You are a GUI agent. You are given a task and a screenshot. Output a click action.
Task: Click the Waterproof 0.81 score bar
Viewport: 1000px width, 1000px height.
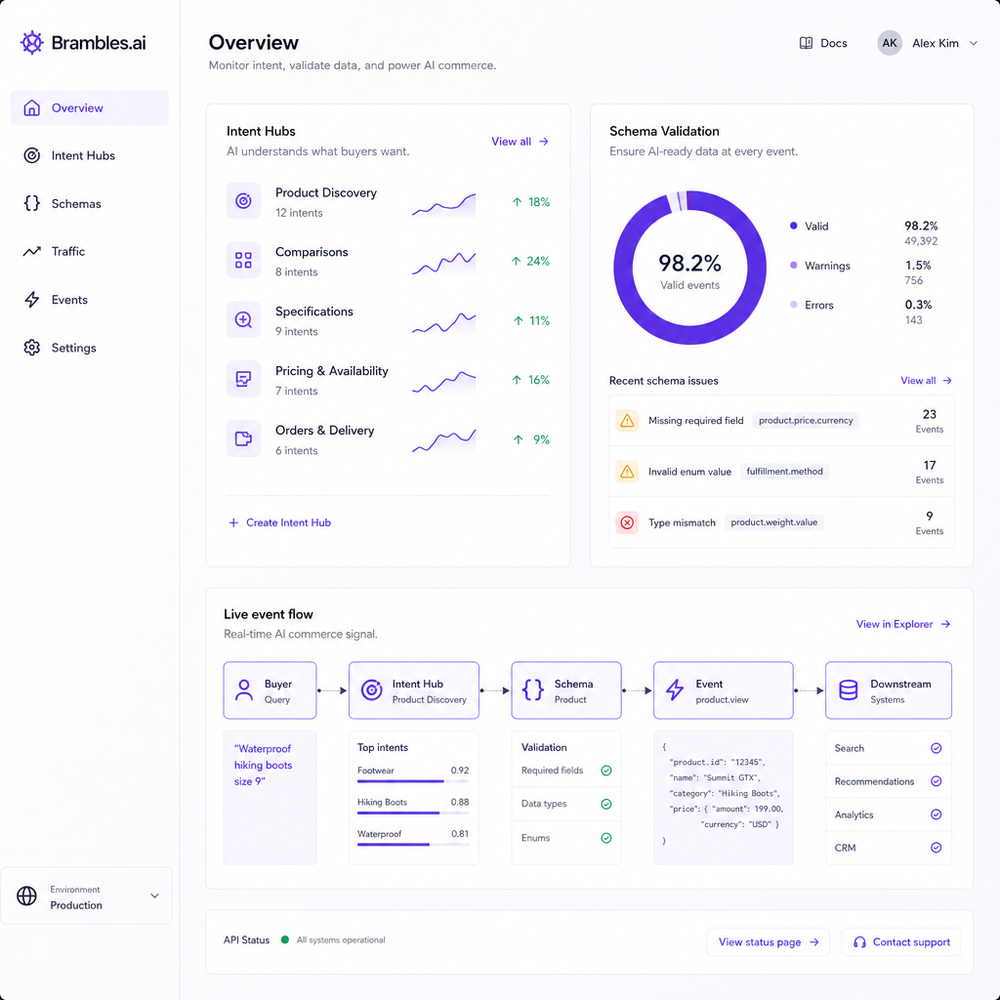click(413, 844)
